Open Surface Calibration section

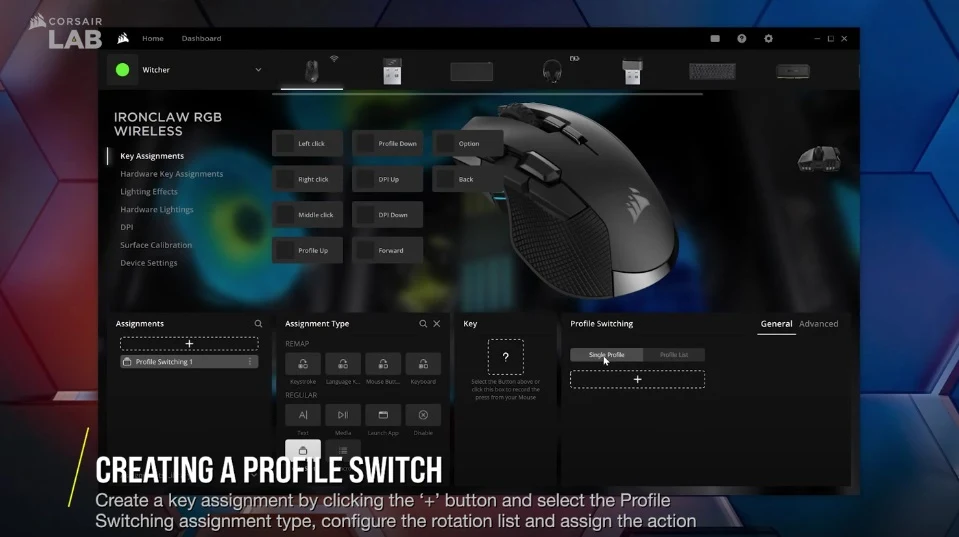(156, 245)
